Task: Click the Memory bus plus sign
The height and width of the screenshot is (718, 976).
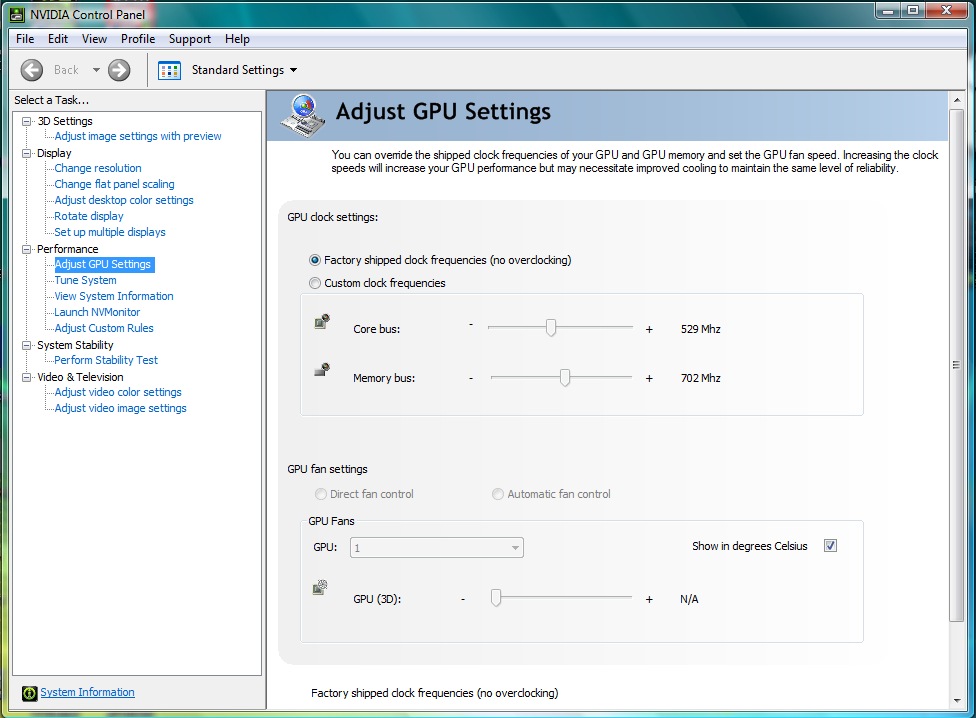Action: [649, 378]
